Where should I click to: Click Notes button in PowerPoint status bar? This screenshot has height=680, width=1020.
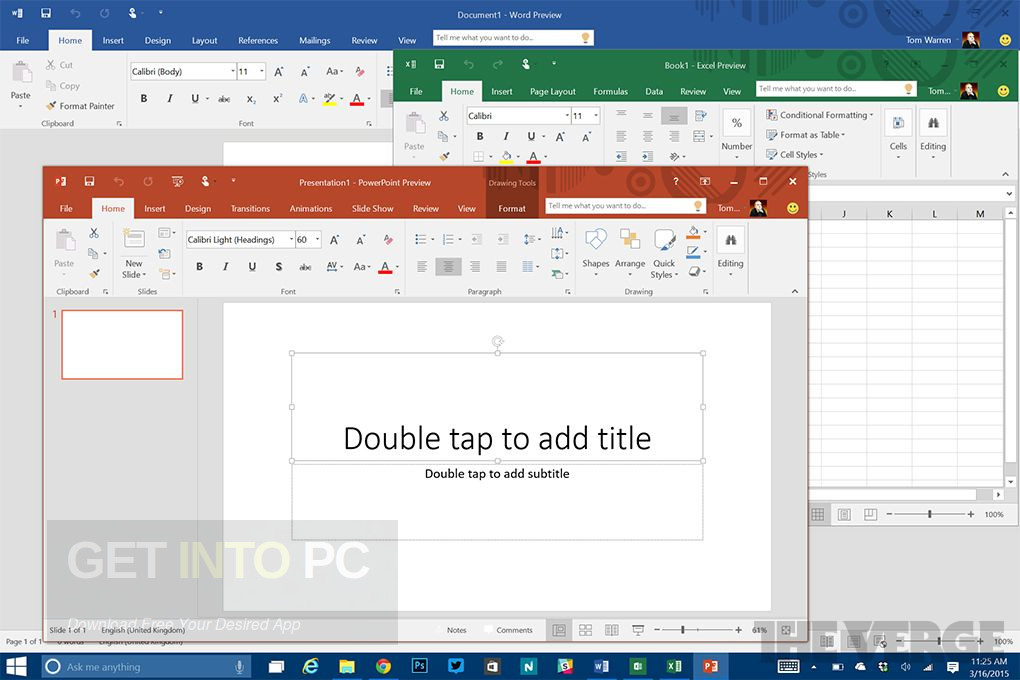[x=451, y=630]
